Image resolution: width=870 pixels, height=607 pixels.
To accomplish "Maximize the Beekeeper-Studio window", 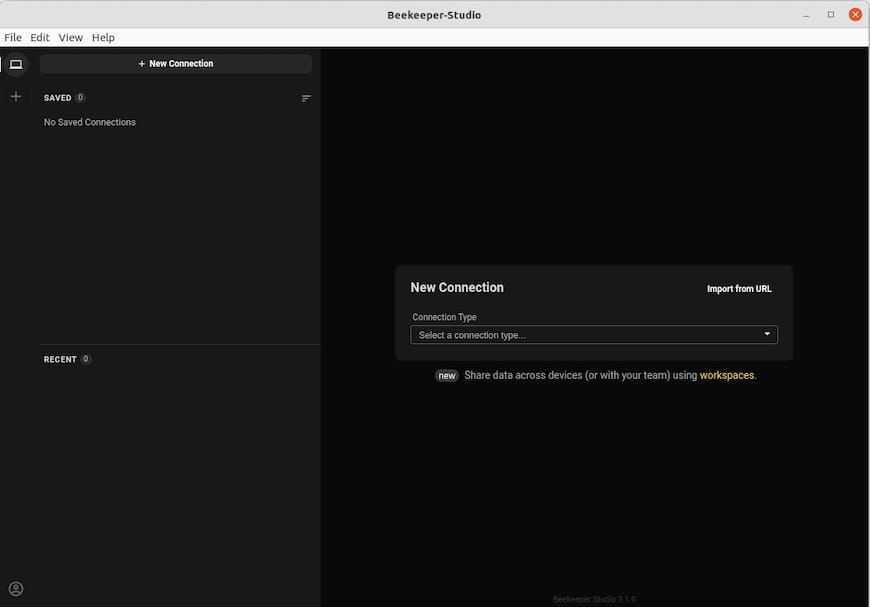I will [x=831, y=15].
